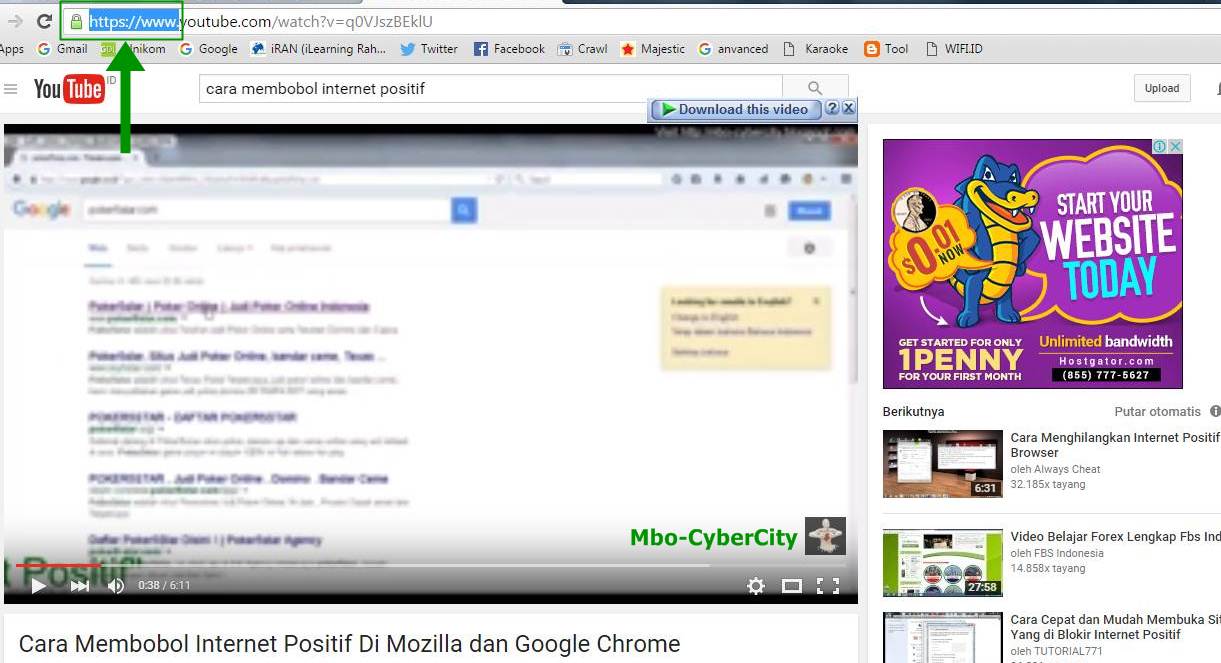Open TUTORIAL771 channel
The image size is (1221, 663).
pyautogui.click(x=1056, y=650)
